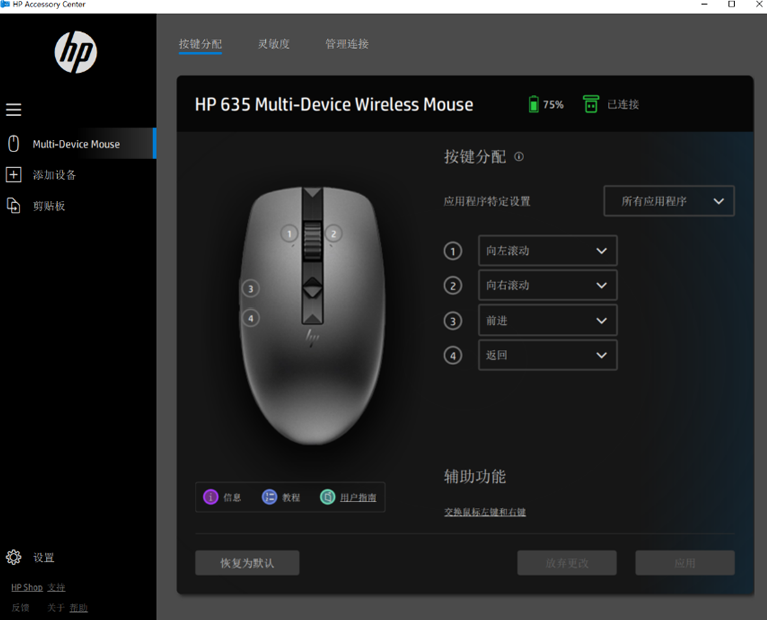Image resolution: width=767 pixels, height=620 pixels.
Task: Click the green battery icon showing 75%
Action: (534, 104)
